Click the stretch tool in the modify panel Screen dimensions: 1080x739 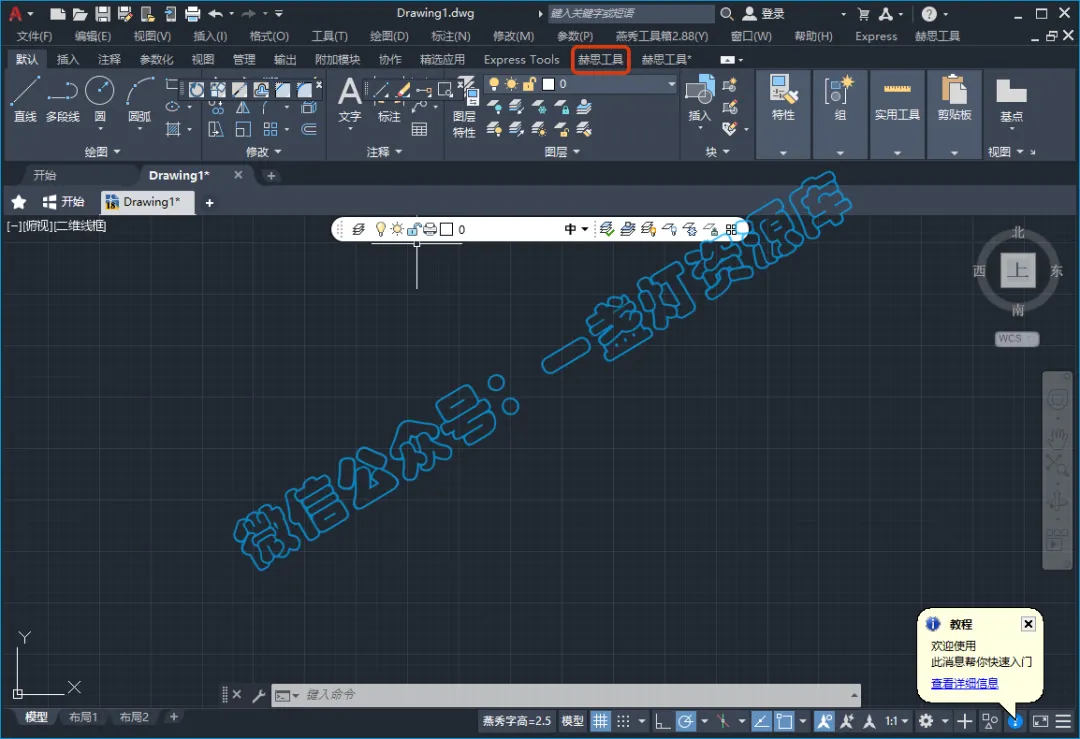pos(216,129)
